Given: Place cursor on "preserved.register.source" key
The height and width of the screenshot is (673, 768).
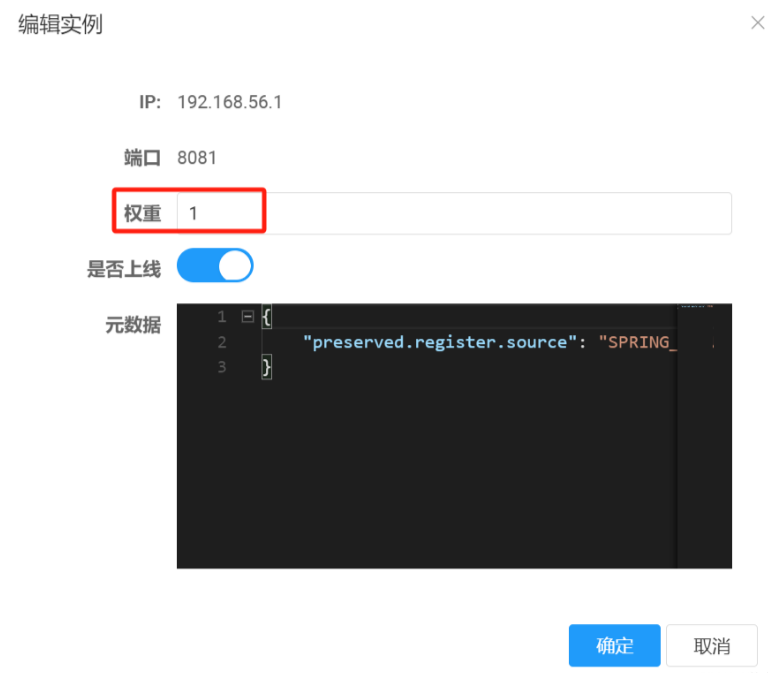Looking at the screenshot, I should pyautogui.click(x=440, y=342).
